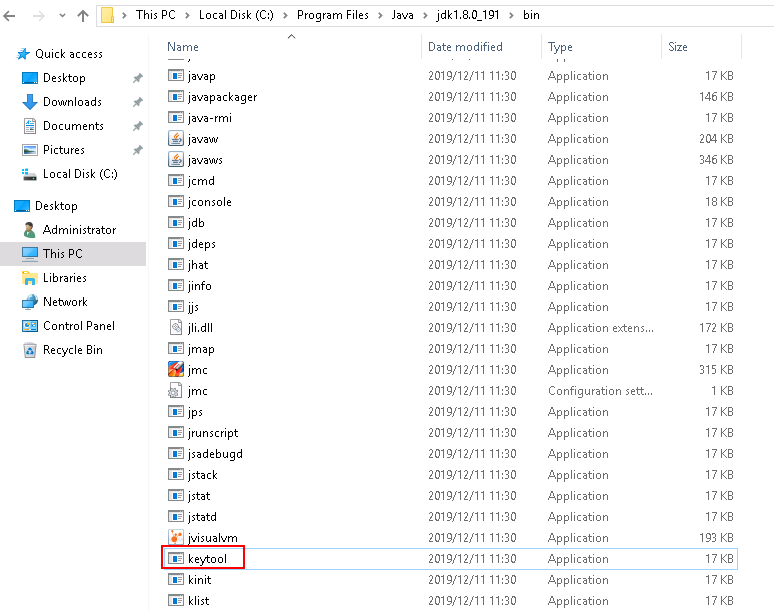This screenshot has height=612, width=774.
Task: Click the javaws Java cup icon
Action: [x=176, y=159]
